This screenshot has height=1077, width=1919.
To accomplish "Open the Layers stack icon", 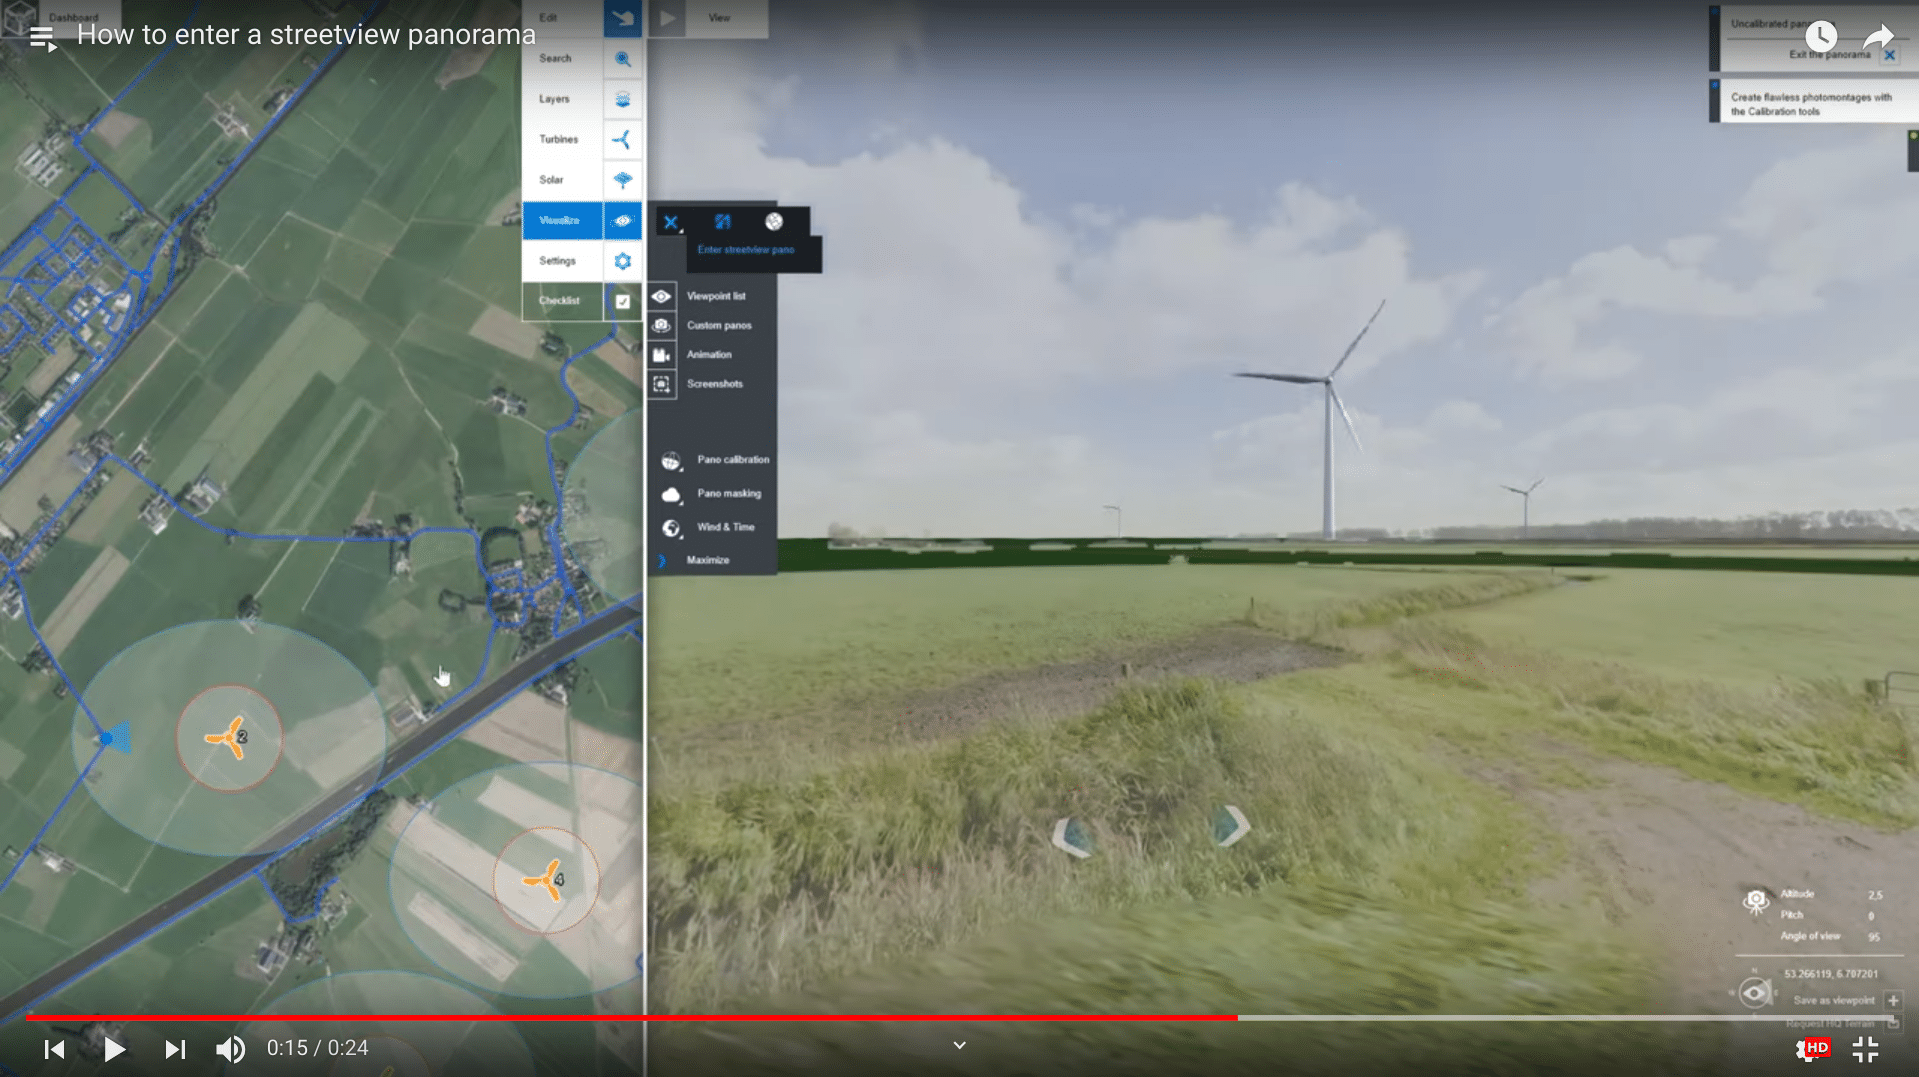I will 622,99.
